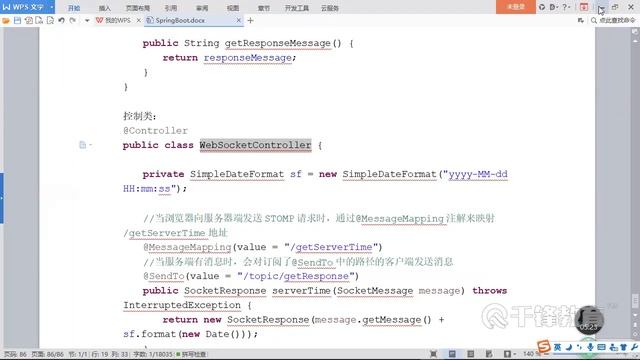Click the orange login button in title bar
640x360 pixels.
(516, 7)
